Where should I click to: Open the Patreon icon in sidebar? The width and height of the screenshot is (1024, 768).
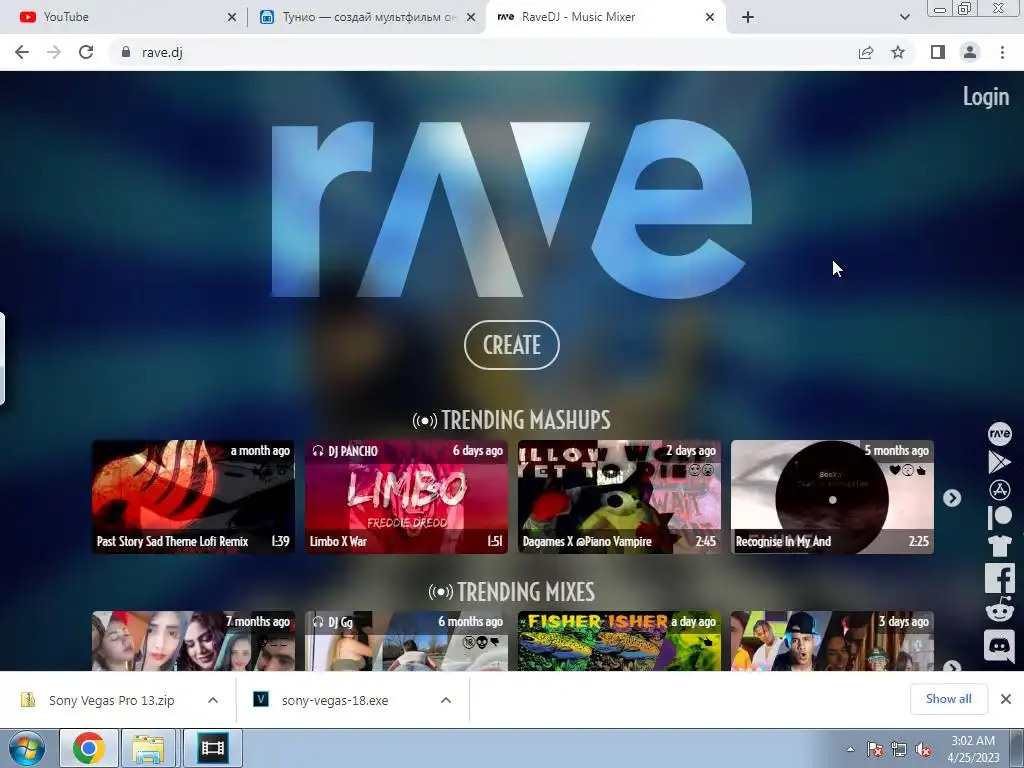click(x=999, y=517)
